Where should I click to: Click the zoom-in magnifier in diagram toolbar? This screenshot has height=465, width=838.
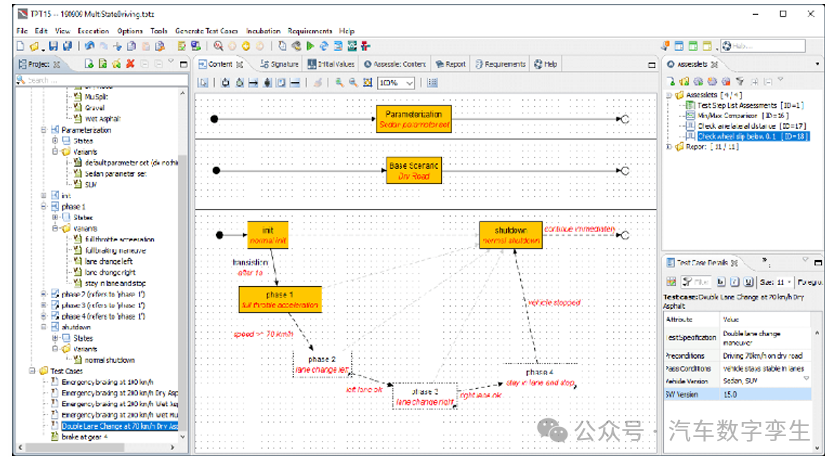point(339,83)
